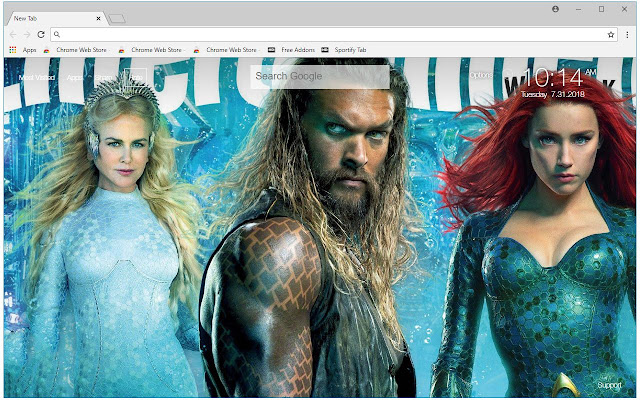Click the address bar field

coord(334,35)
